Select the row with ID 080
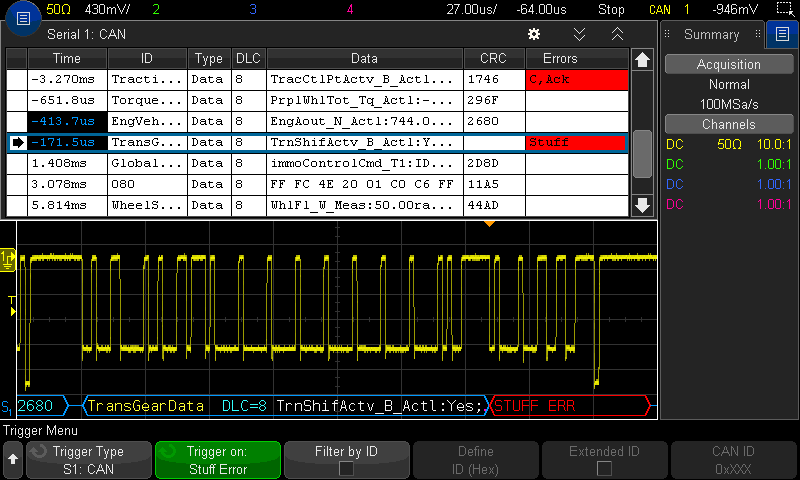Viewport: 800px width, 480px height. (317, 184)
